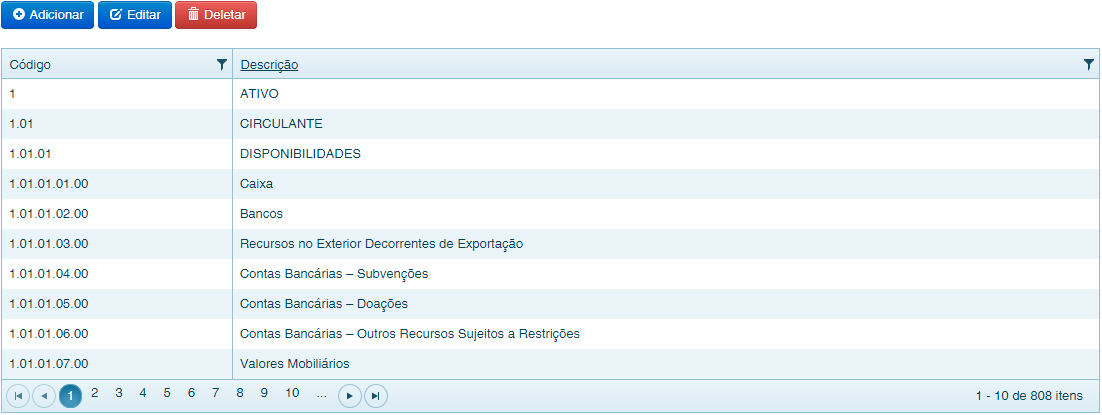Click the Adicionar button

[x=47, y=15]
